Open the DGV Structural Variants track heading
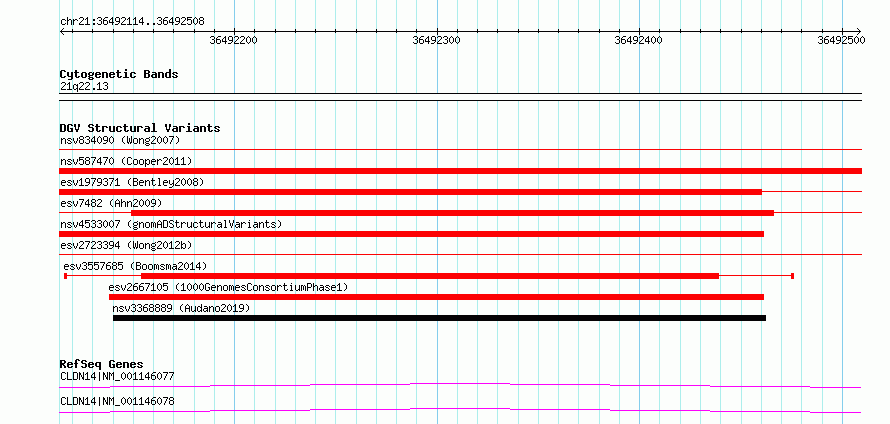The image size is (890, 424). pos(140,128)
